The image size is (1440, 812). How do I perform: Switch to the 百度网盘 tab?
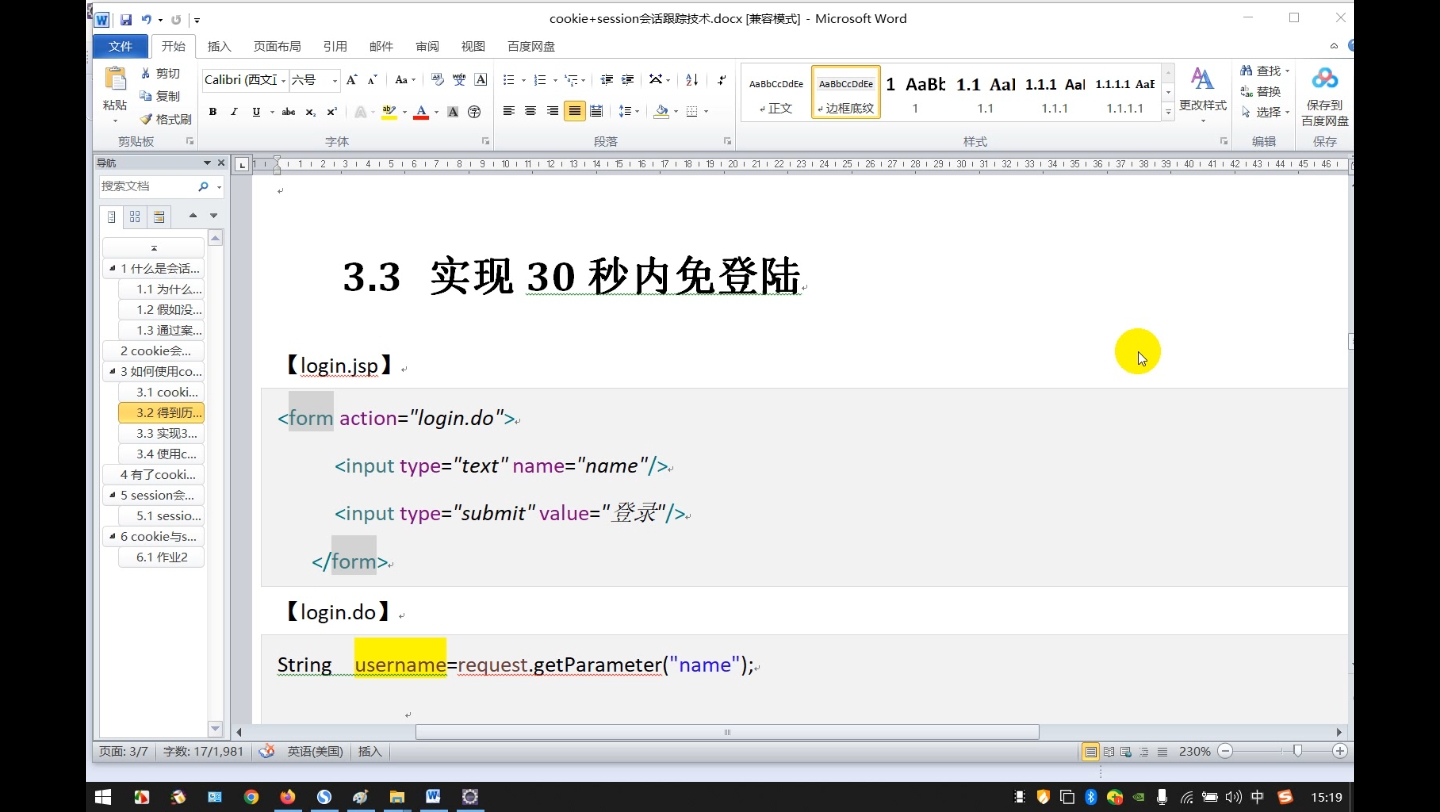[531, 46]
